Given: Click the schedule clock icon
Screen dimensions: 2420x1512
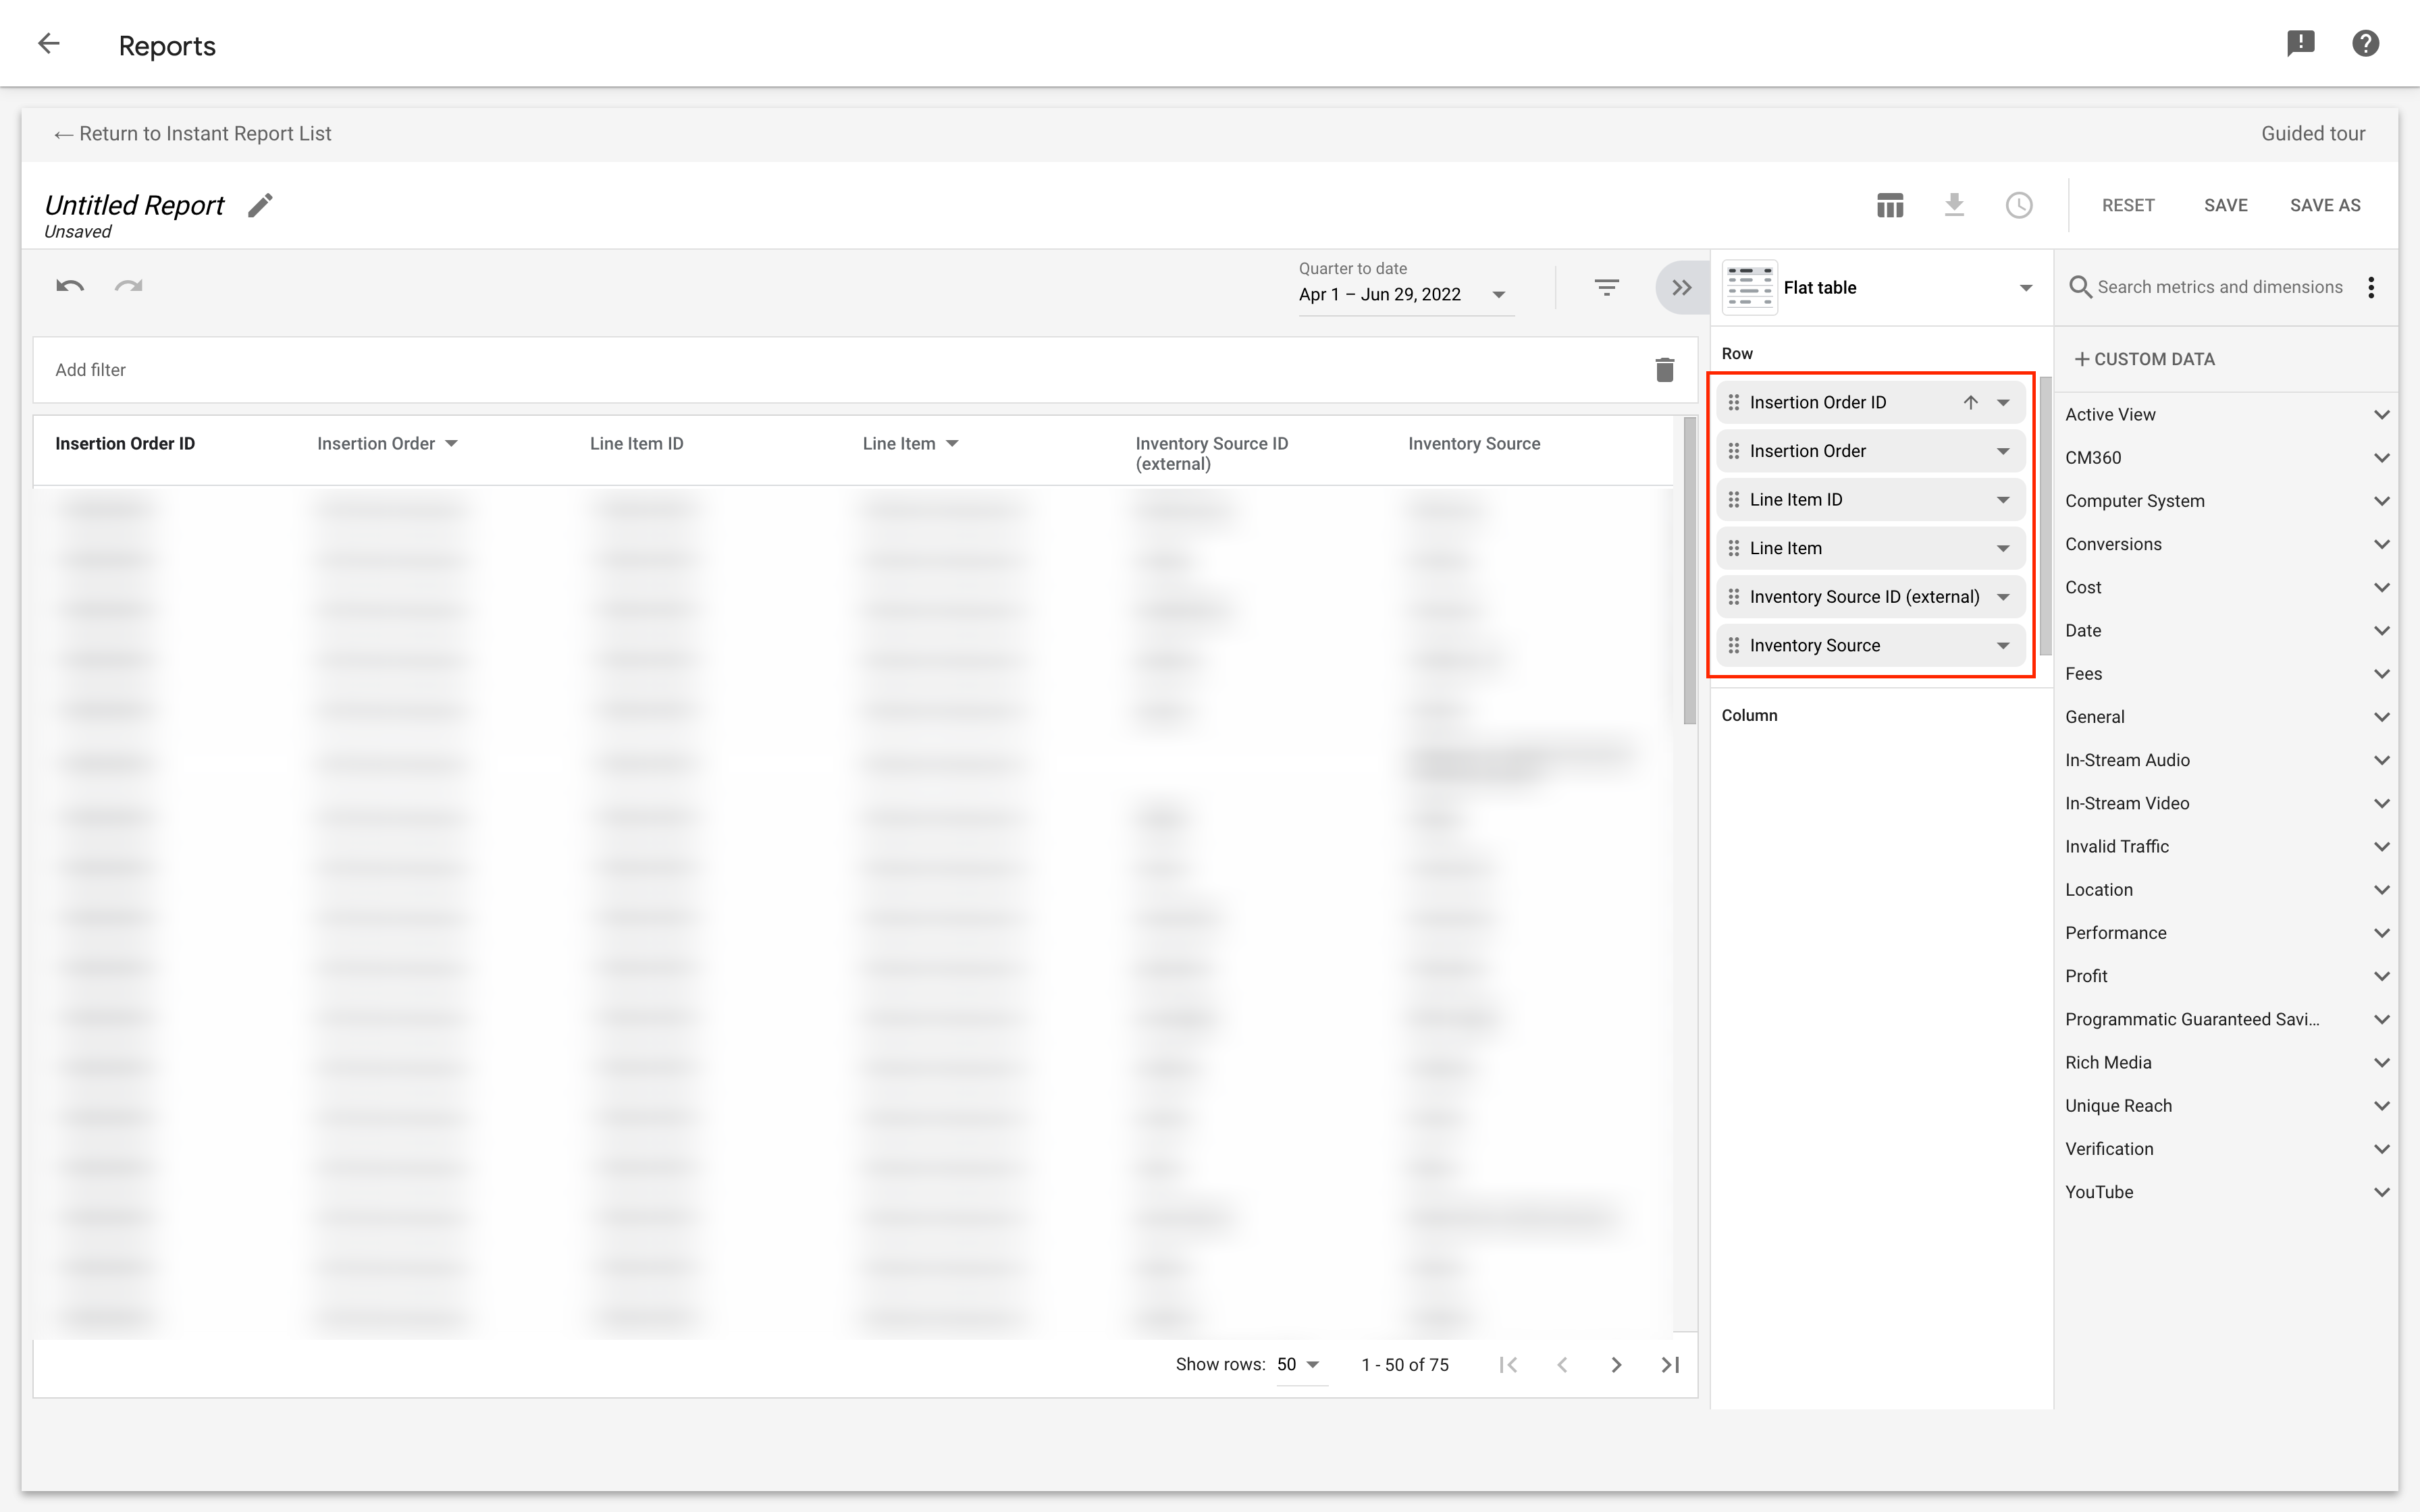Looking at the screenshot, I should pos(2018,205).
